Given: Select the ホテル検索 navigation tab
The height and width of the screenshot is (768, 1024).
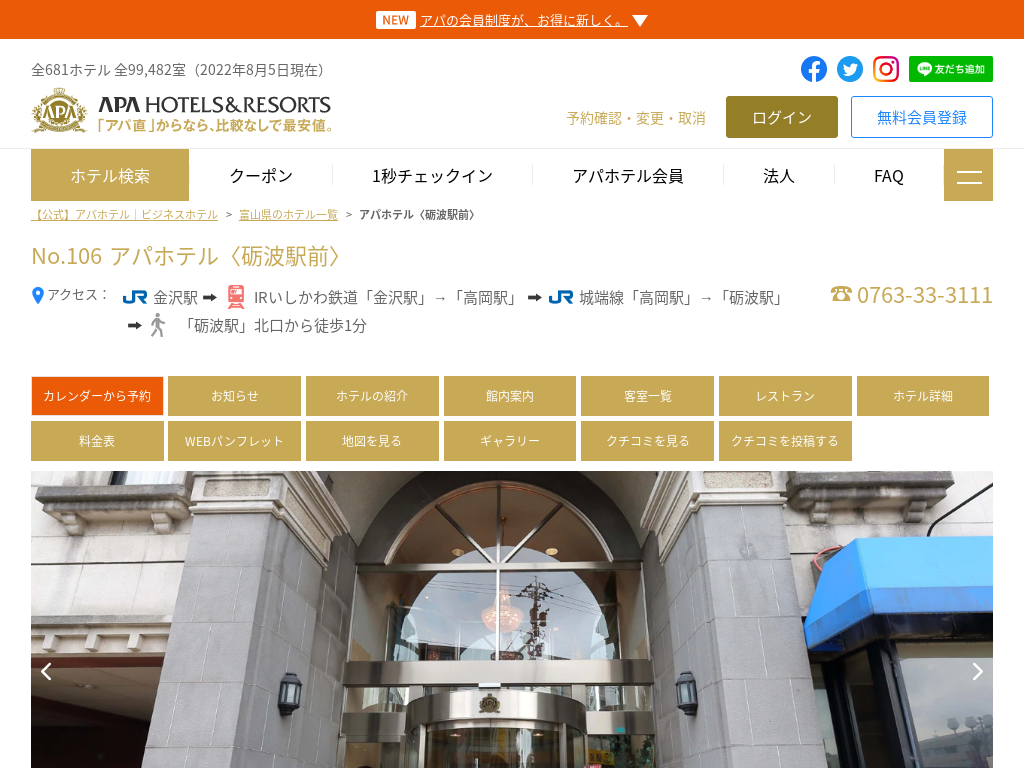Looking at the screenshot, I should (x=110, y=176).
